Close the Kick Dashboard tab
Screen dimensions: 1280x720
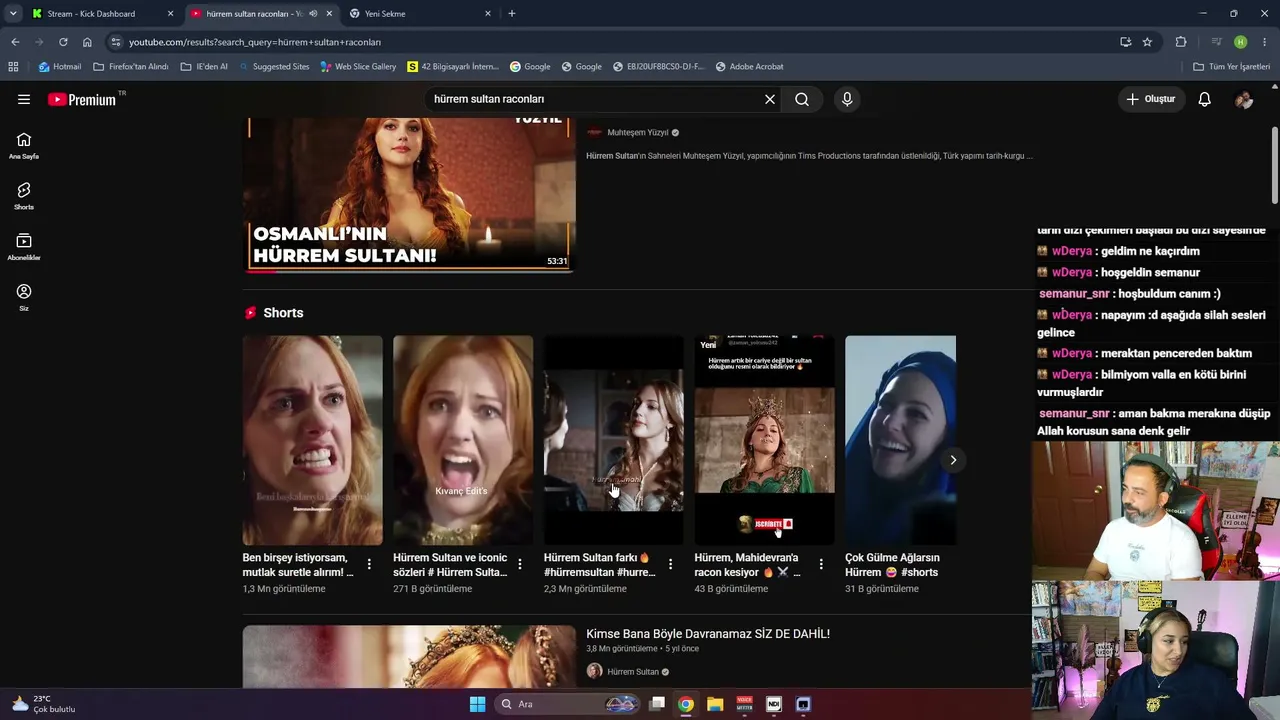coord(170,14)
